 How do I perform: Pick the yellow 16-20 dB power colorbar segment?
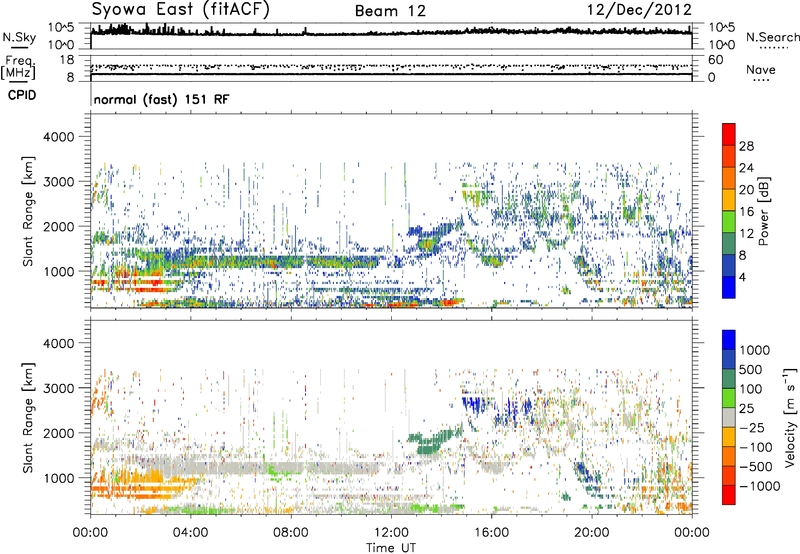click(729, 200)
